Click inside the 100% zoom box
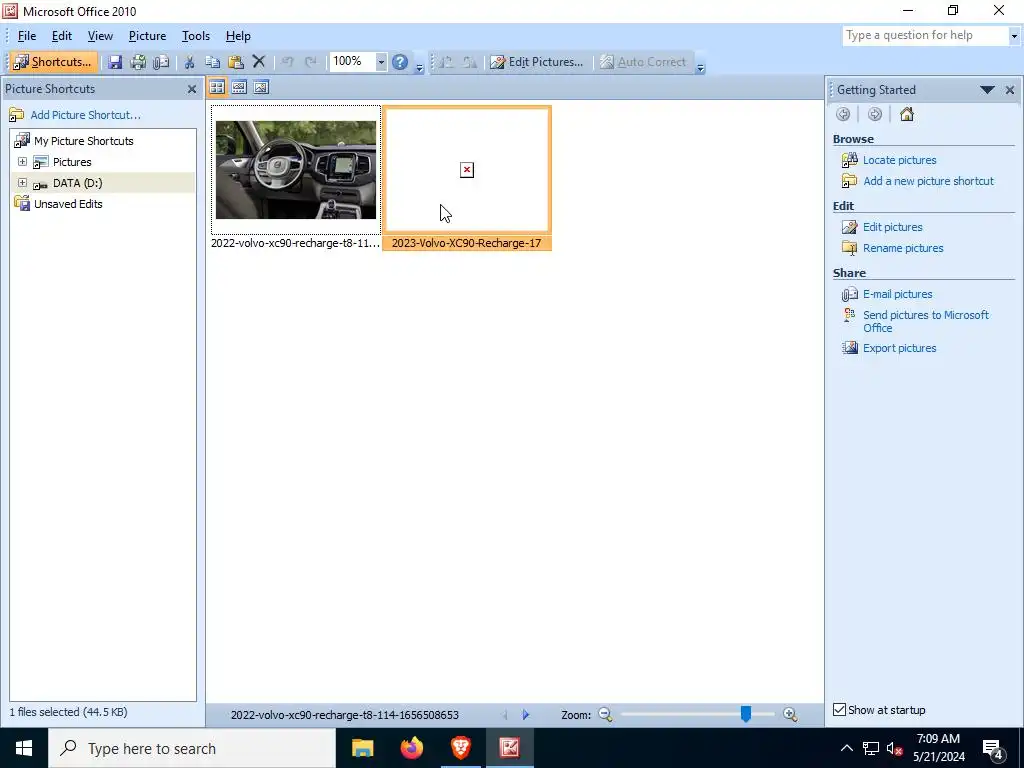1024x768 pixels. click(x=352, y=61)
